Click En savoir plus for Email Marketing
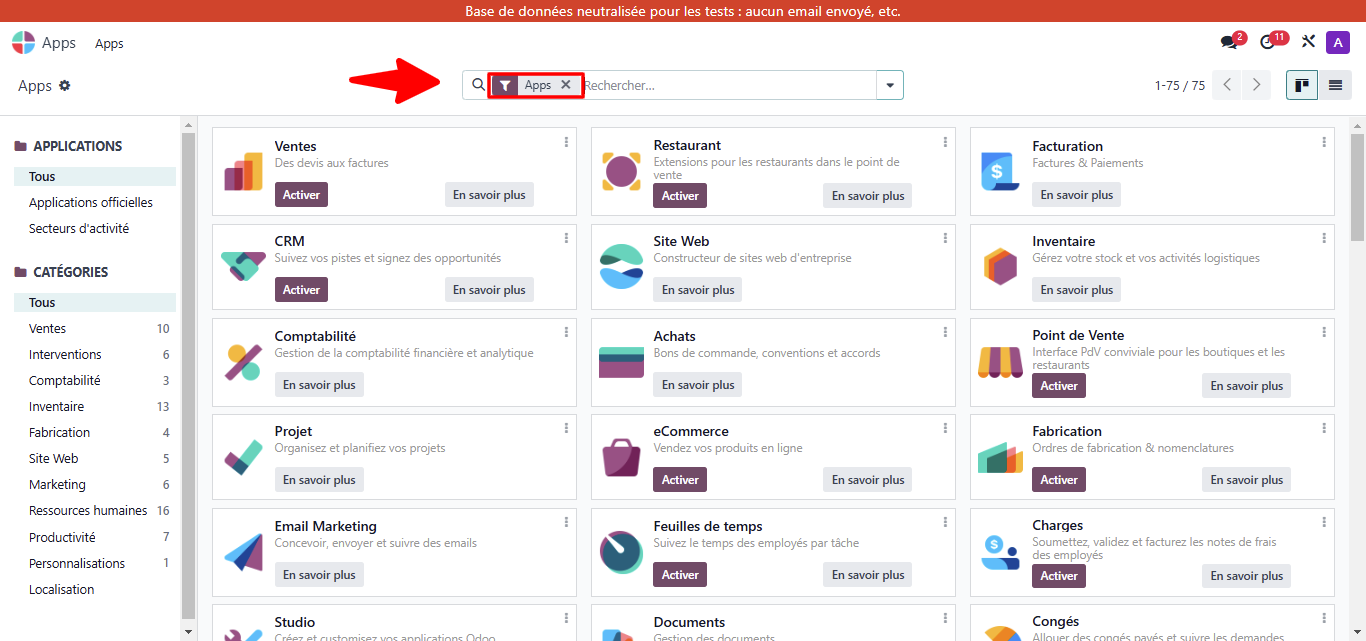Screen dimensions: 1366x641 (x=319, y=575)
